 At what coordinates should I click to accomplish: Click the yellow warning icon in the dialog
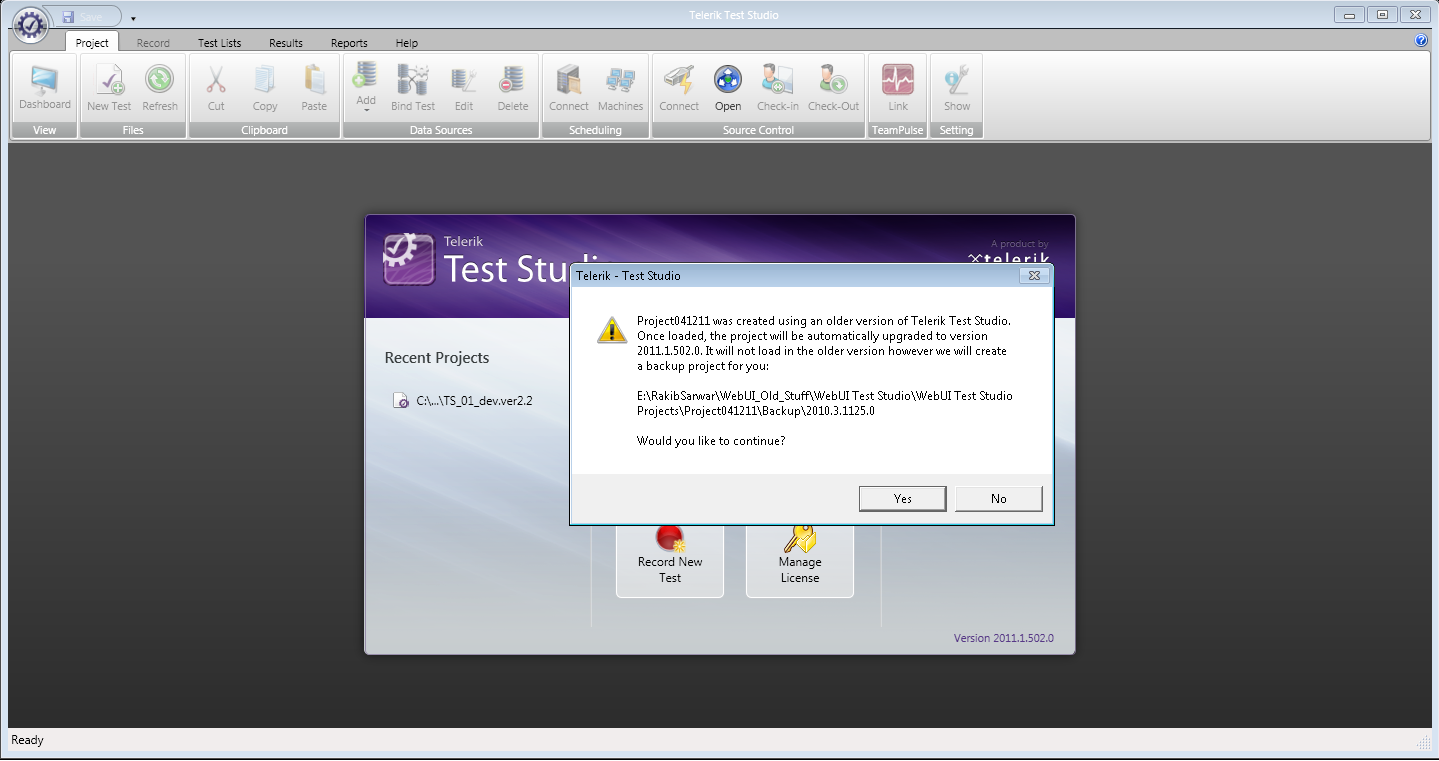pyautogui.click(x=612, y=329)
